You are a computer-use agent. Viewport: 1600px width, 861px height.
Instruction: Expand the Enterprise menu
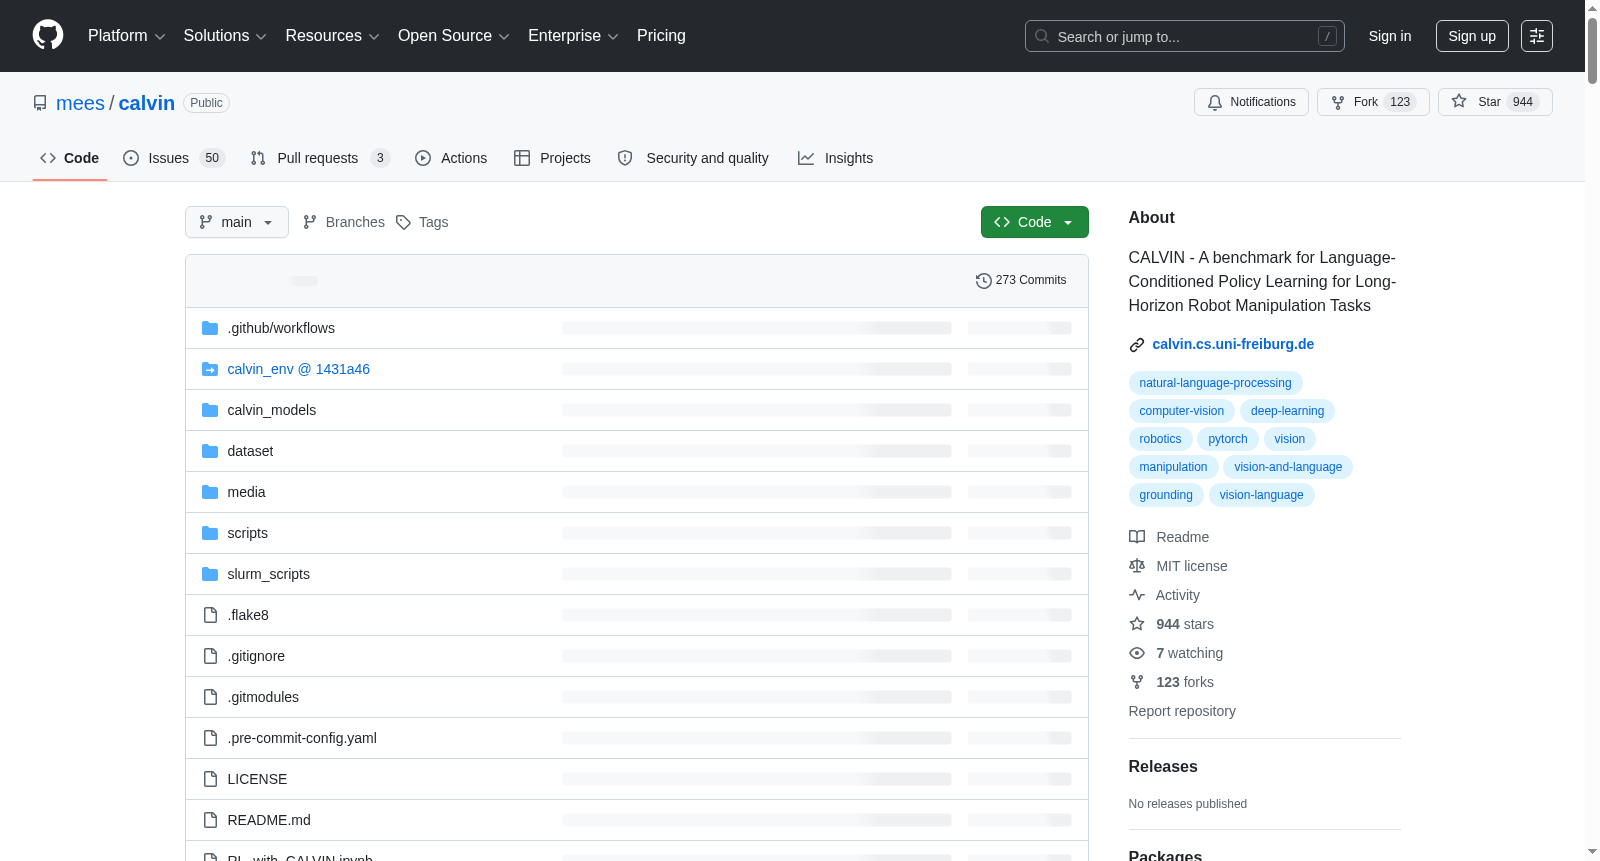point(573,36)
